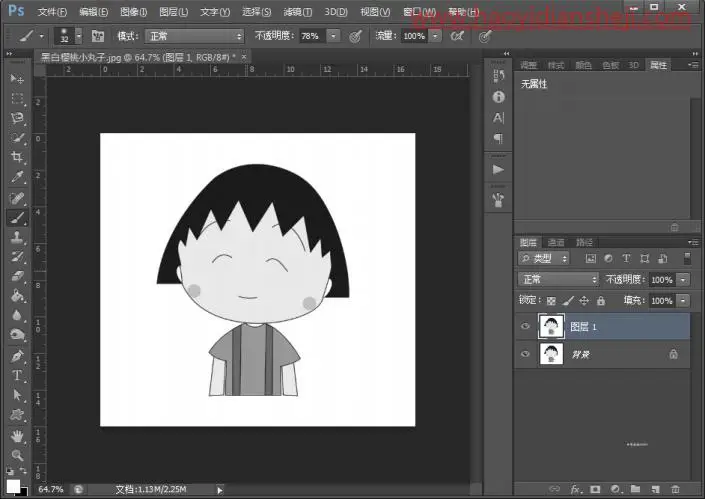705x499 pixels.
Task: Open the Actions panel play icon
Action: 498,169
